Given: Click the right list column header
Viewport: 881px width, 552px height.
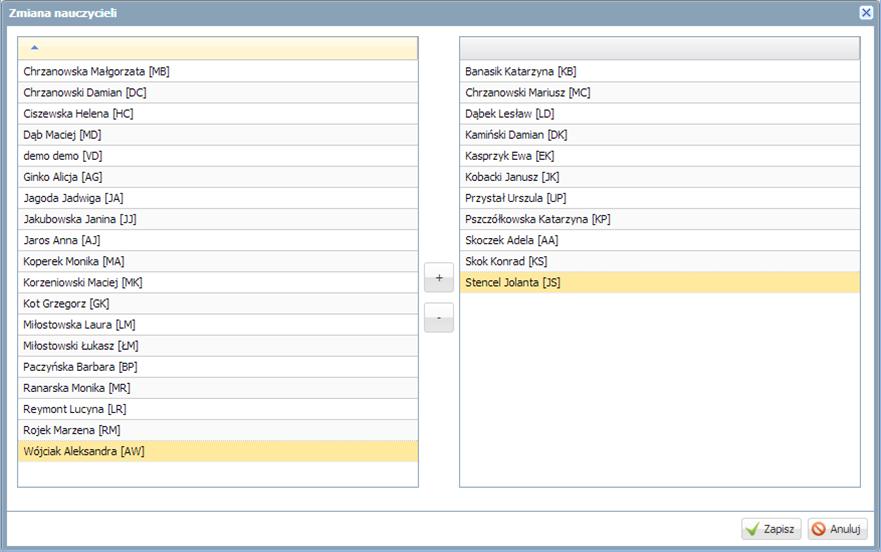Looking at the screenshot, I should (x=660, y=48).
